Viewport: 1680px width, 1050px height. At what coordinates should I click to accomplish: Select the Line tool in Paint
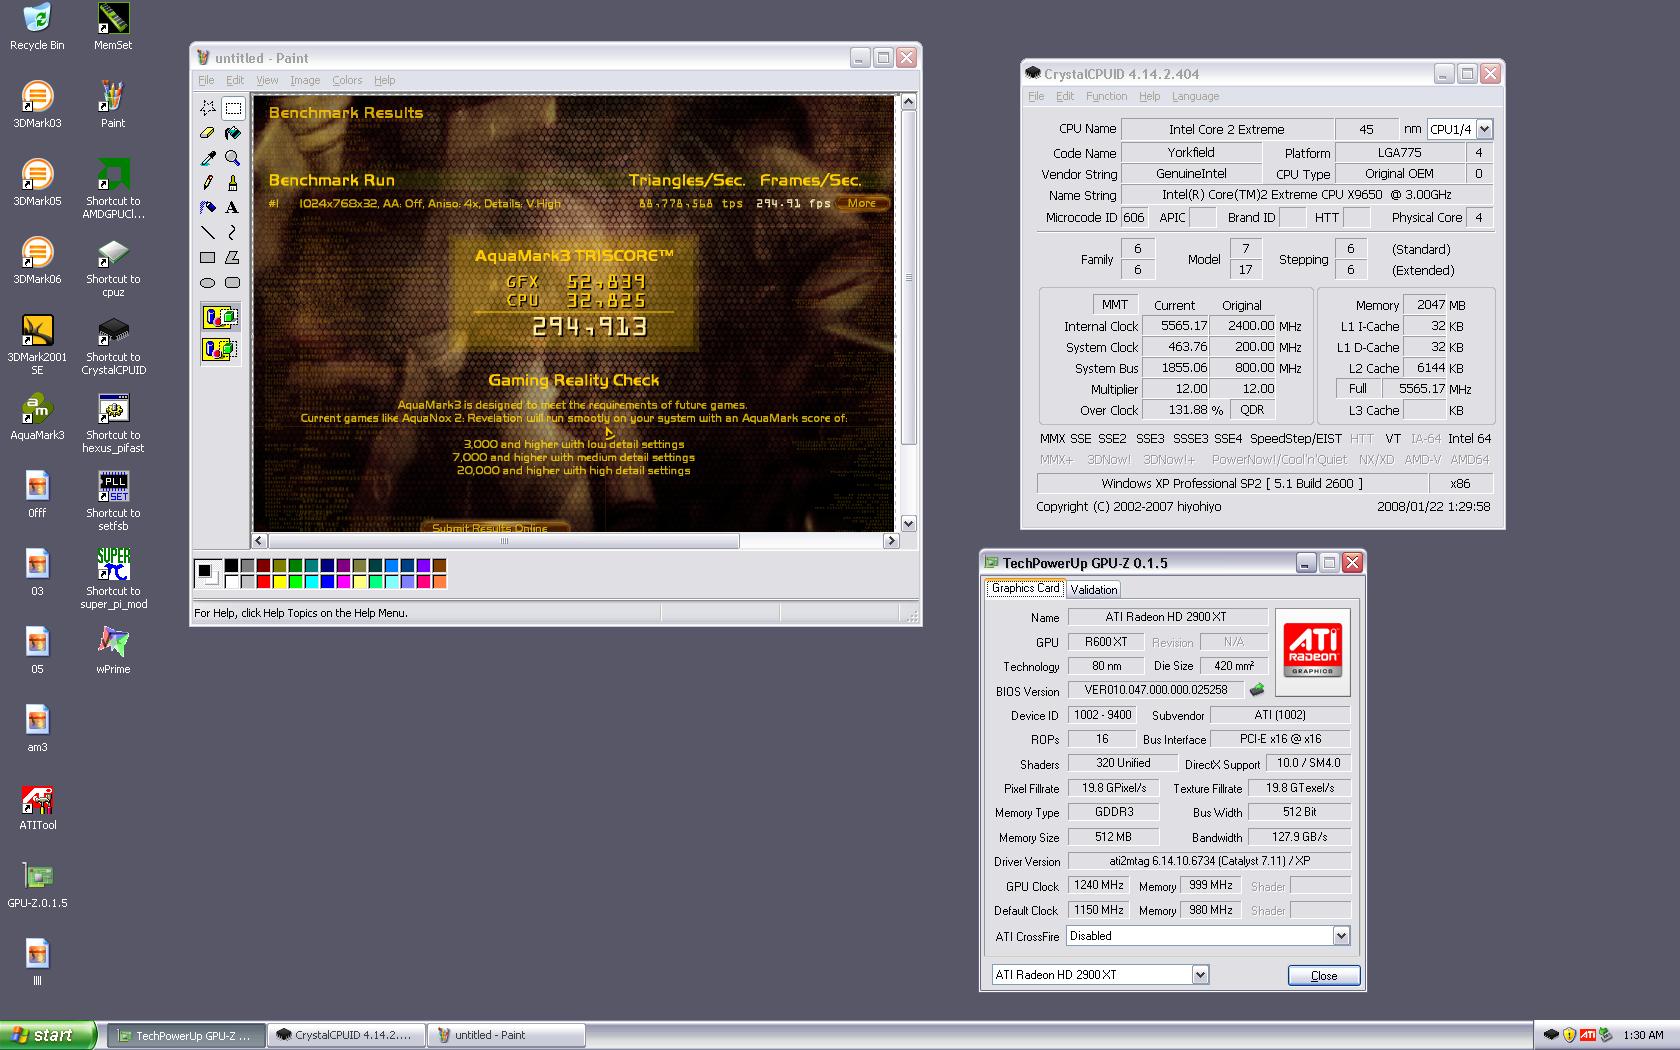pyautogui.click(x=208, y=233)
